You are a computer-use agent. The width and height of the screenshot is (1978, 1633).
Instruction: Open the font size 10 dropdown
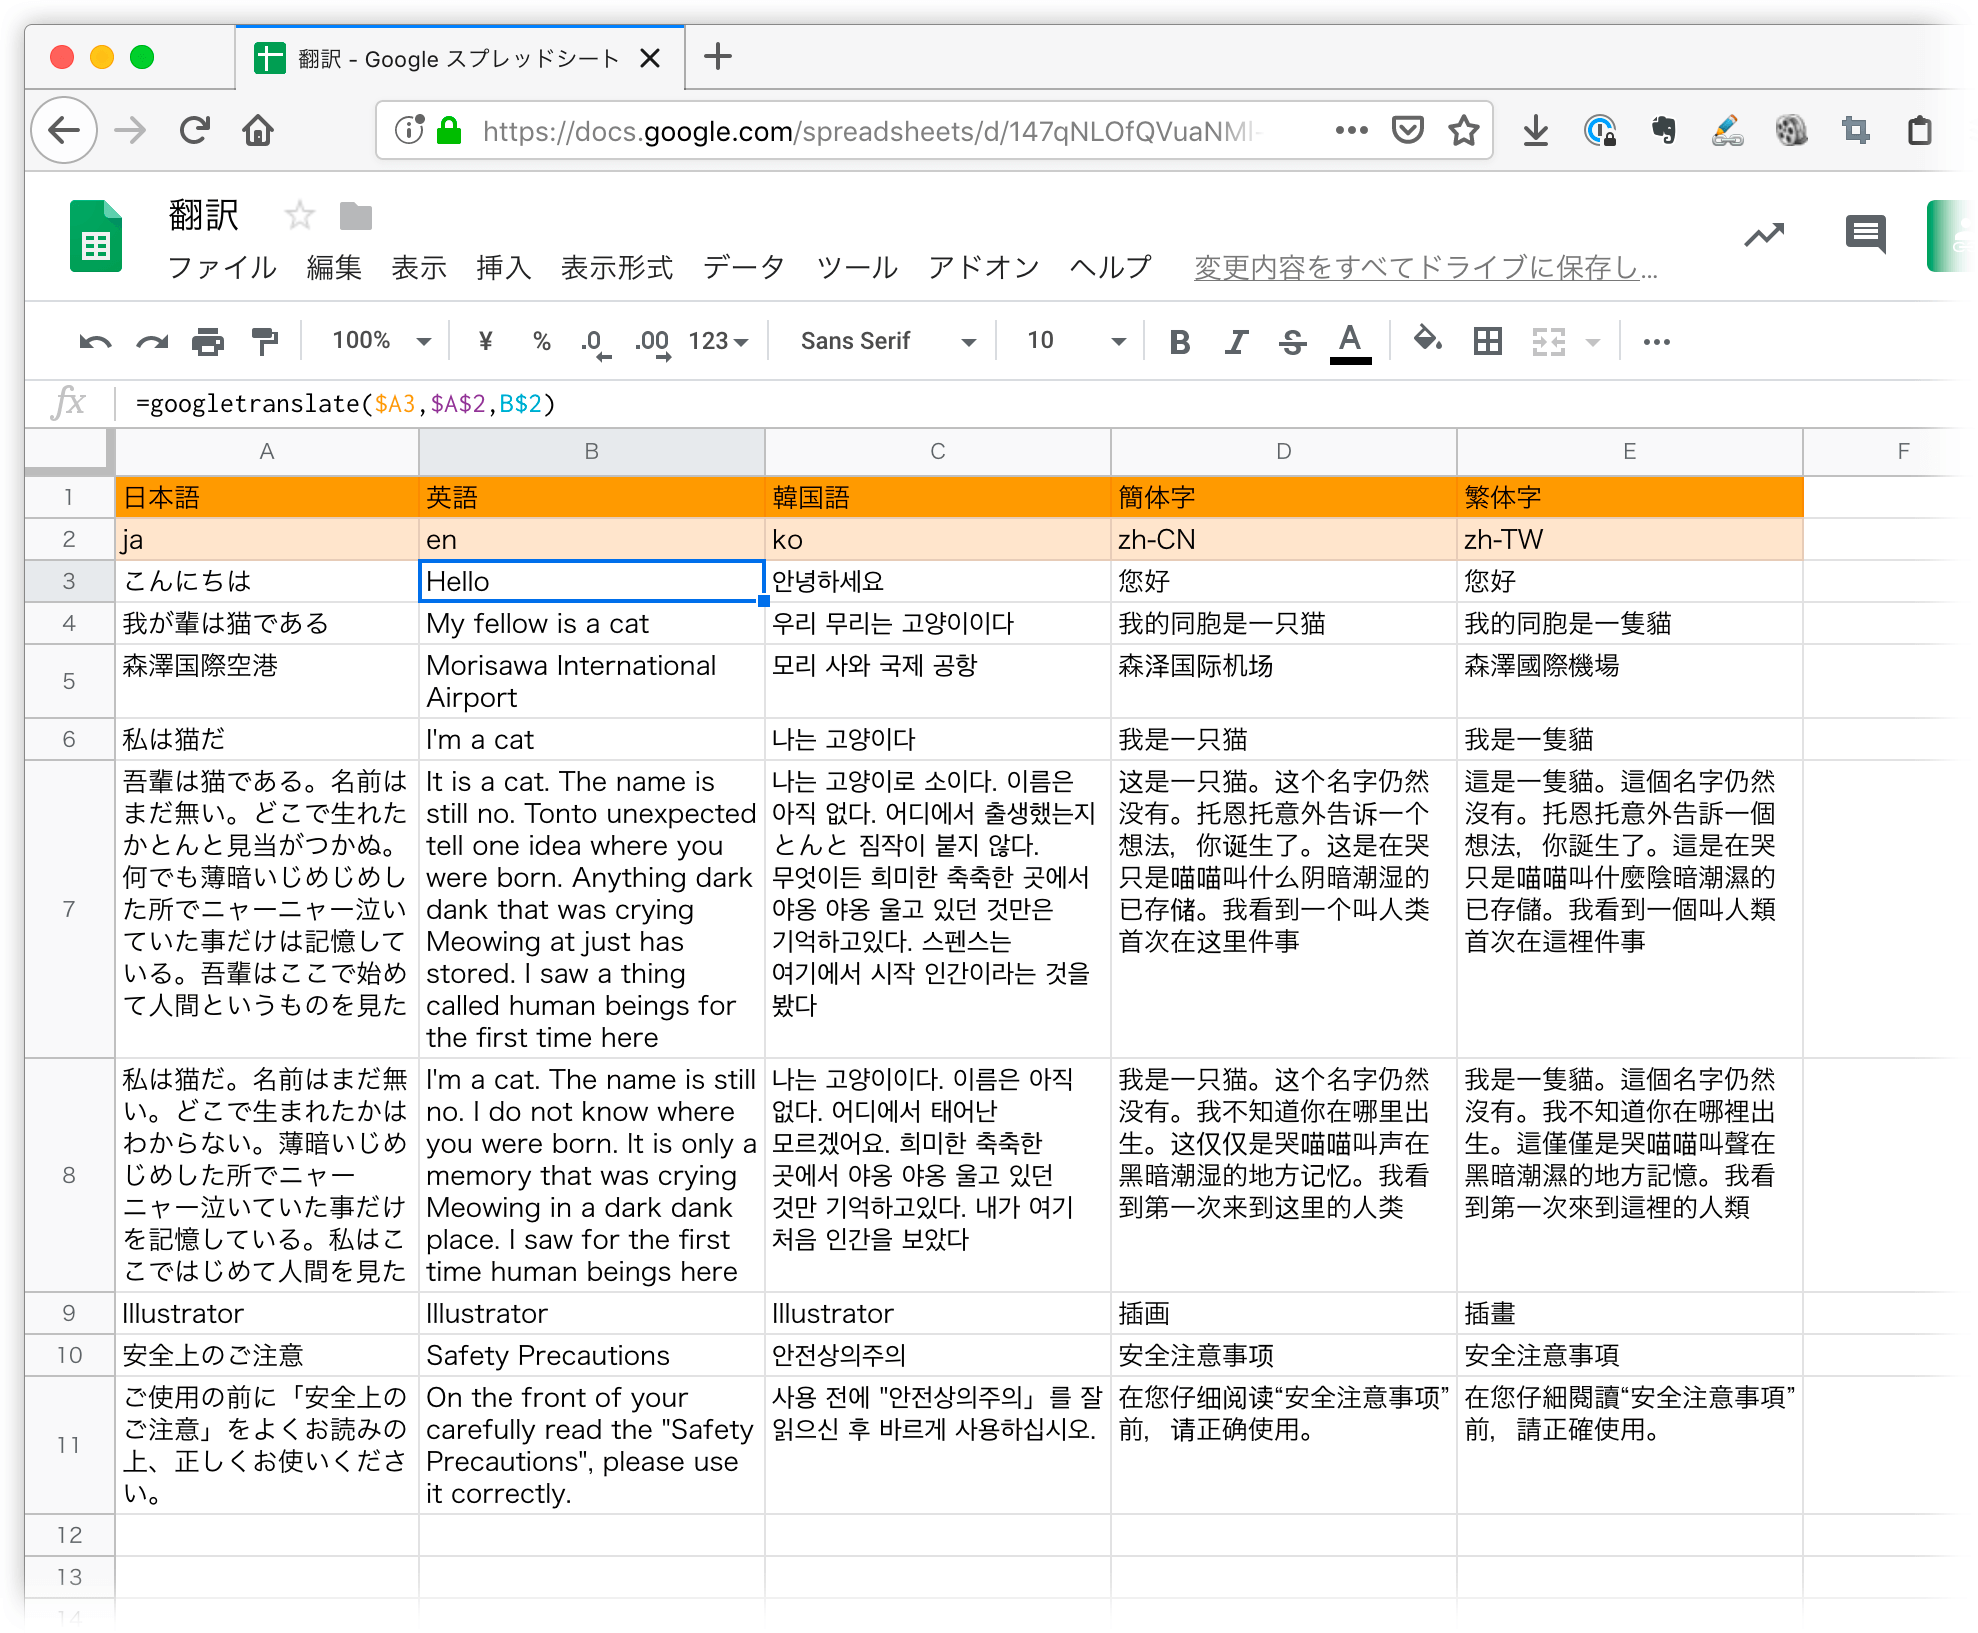(x=1075, y=341)
